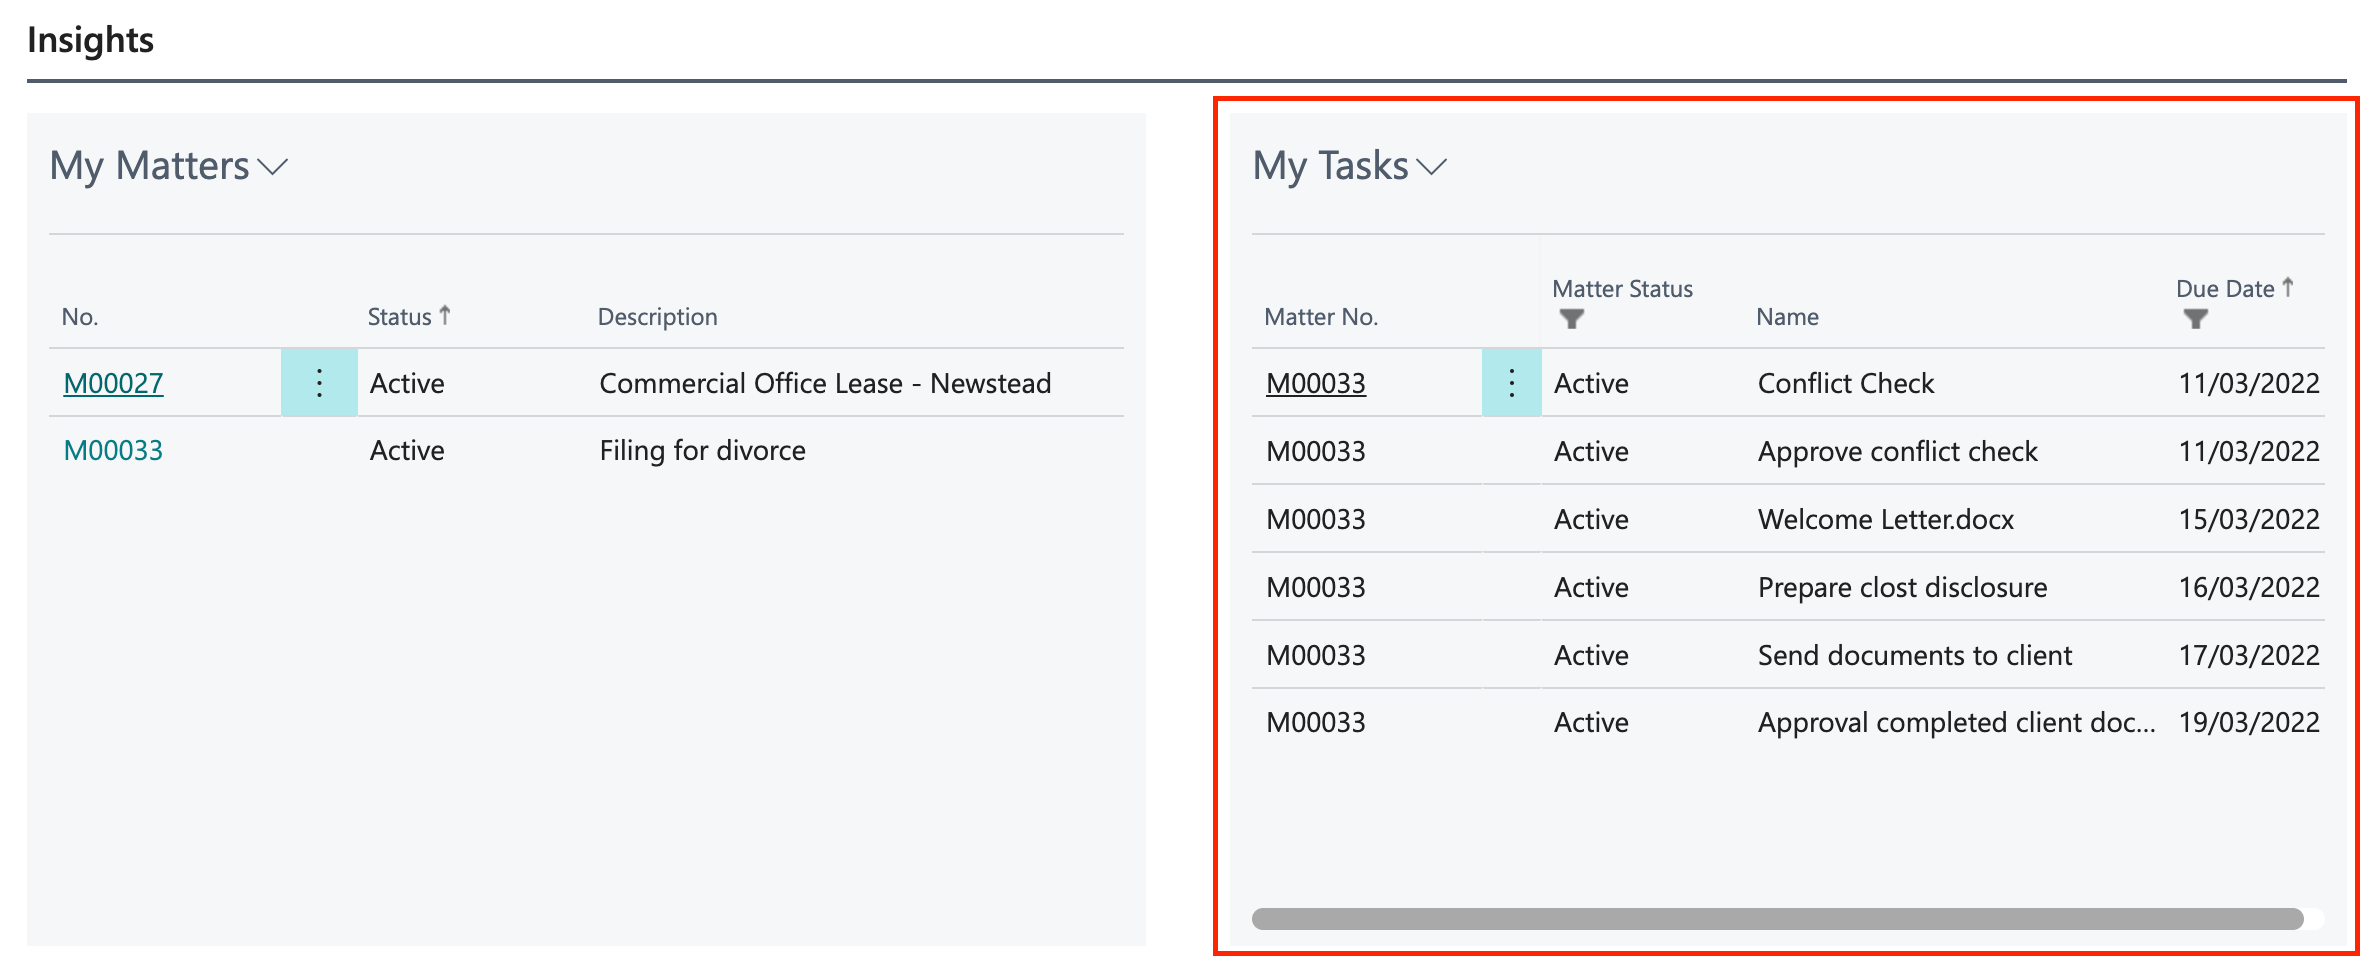The width and height of the screenshot is (2368, 960).
Task: Open row actions menu for Conflict Check task
Action: click(1511, 383)
